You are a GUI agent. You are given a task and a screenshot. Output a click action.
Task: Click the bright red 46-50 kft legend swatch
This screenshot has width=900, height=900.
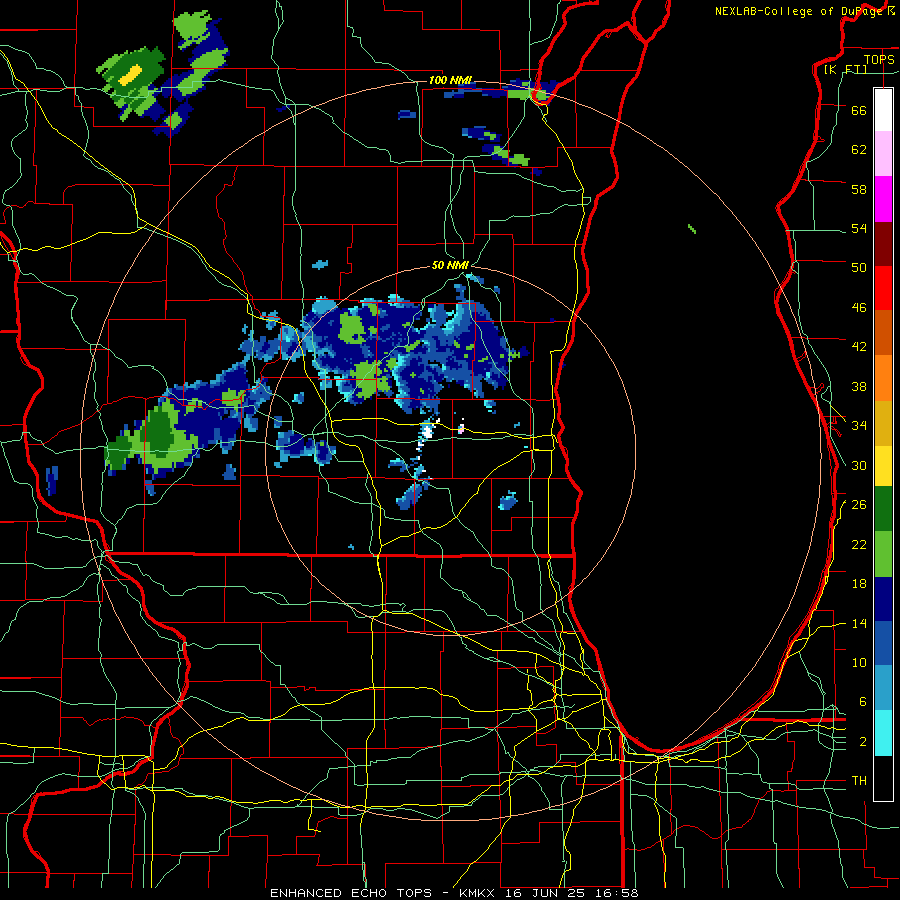[883, 288]
